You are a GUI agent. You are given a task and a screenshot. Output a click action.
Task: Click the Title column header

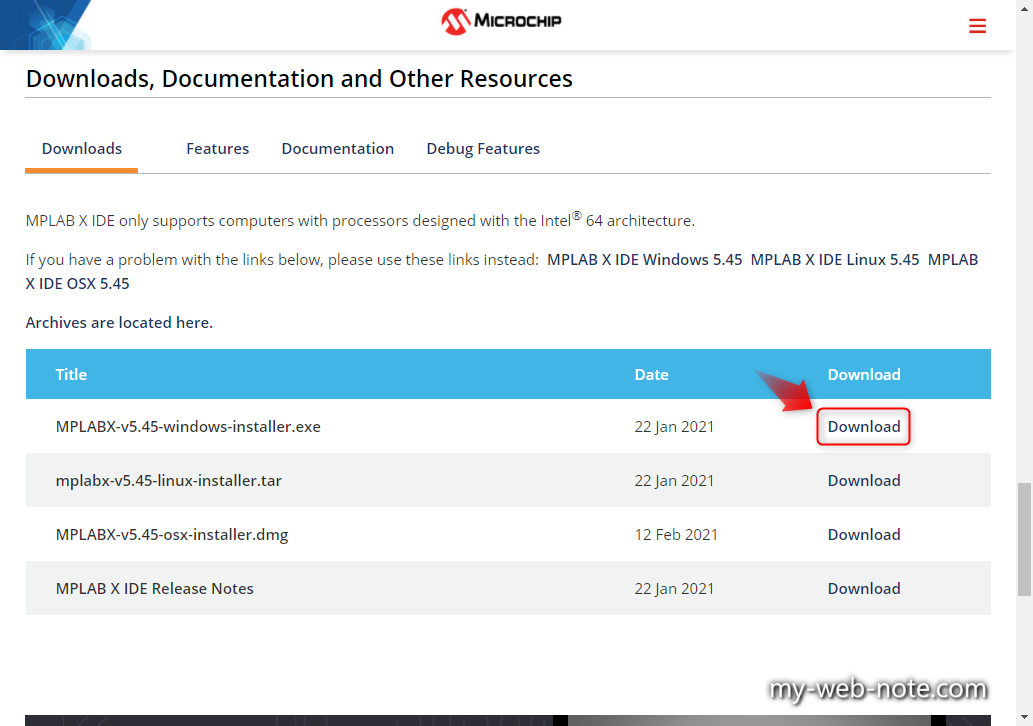point(71,375)
